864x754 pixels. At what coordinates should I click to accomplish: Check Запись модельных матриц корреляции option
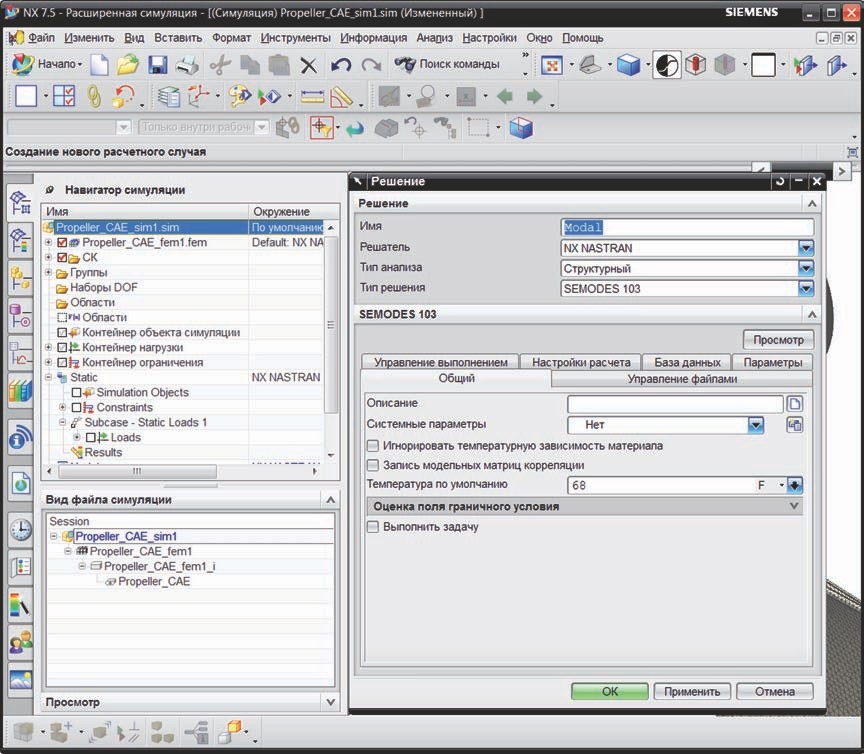pos(373,465)
